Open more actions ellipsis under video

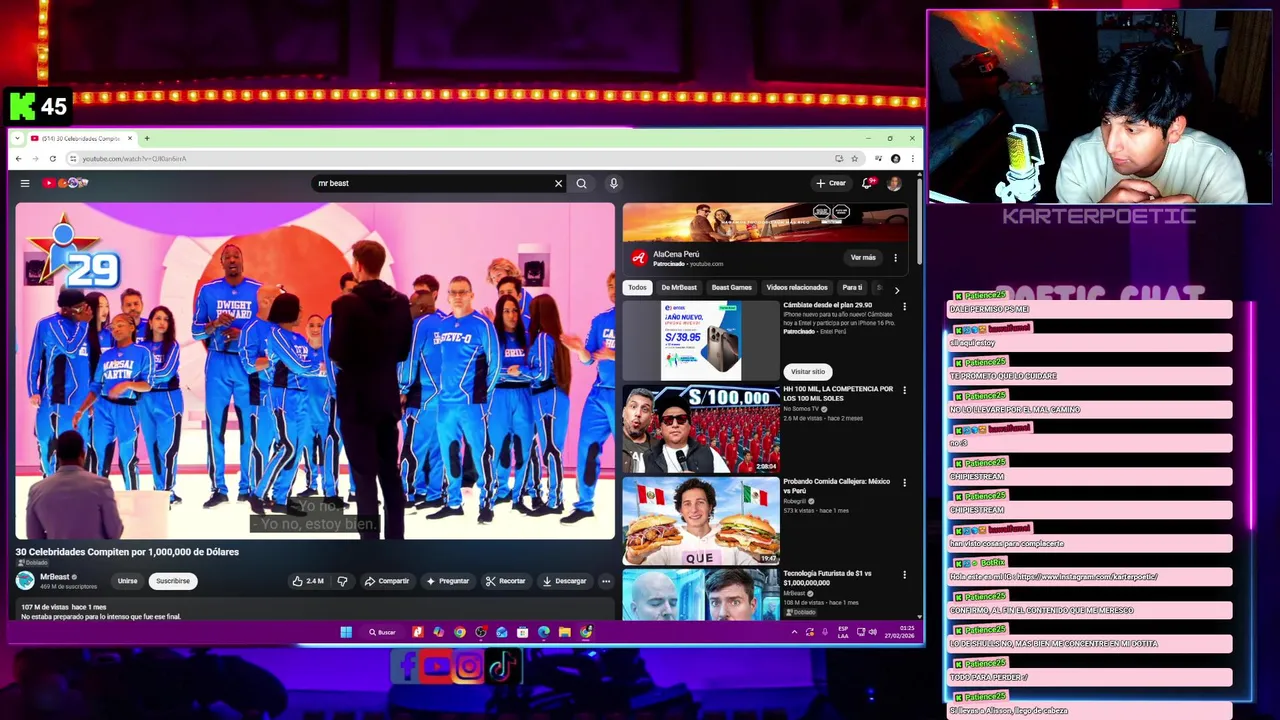605,581
